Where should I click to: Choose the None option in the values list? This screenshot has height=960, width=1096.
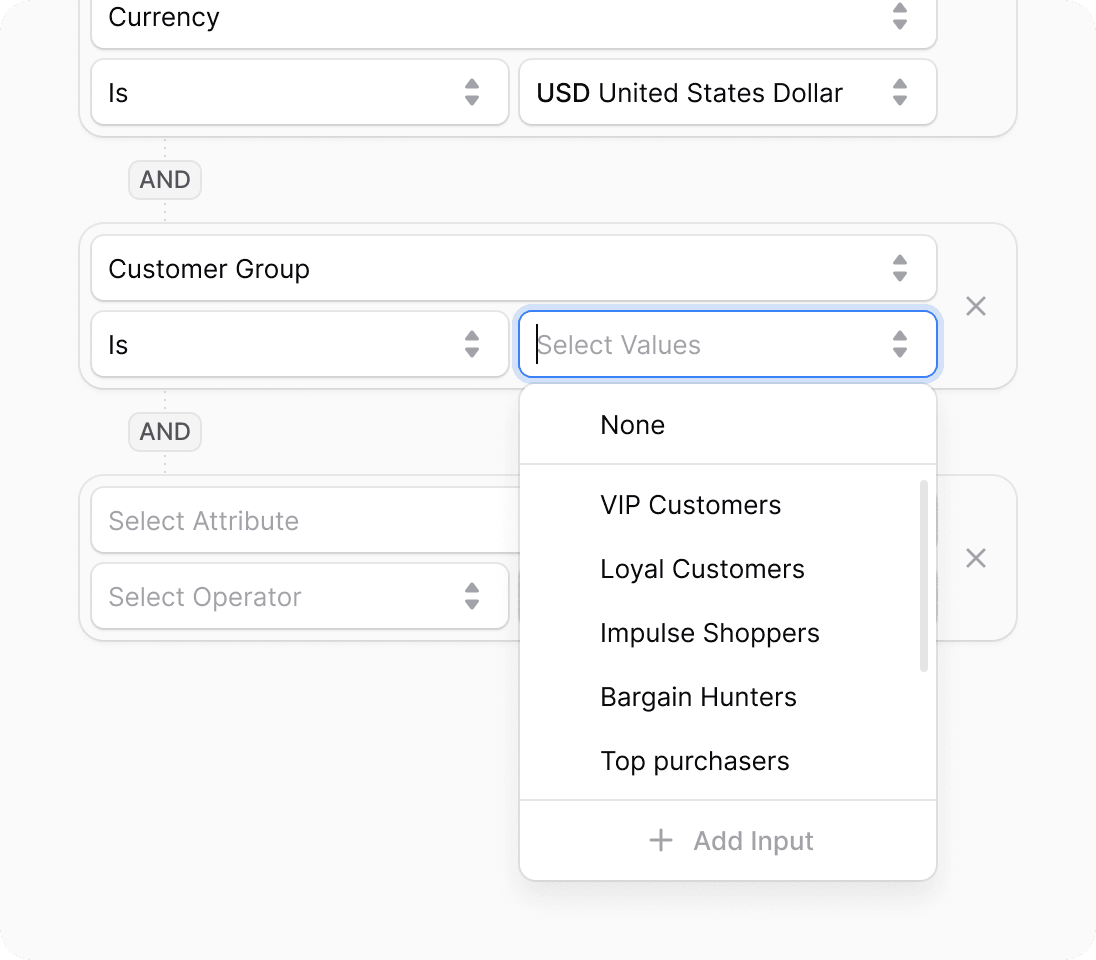click(x=632, y=425)
